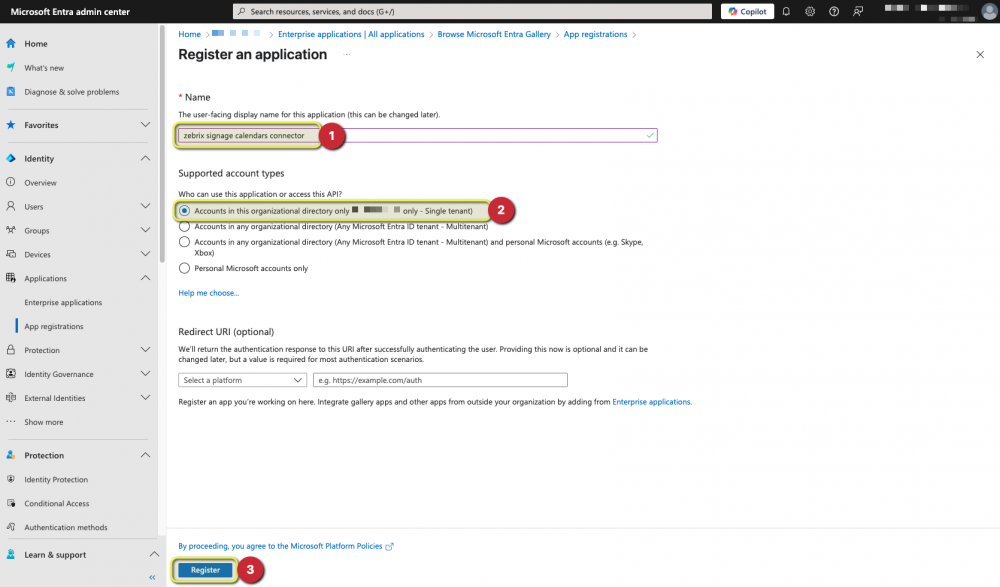Expand the External Identities chevron
The width and height of the screenshot is (1000, 587).
coord(145,398)
